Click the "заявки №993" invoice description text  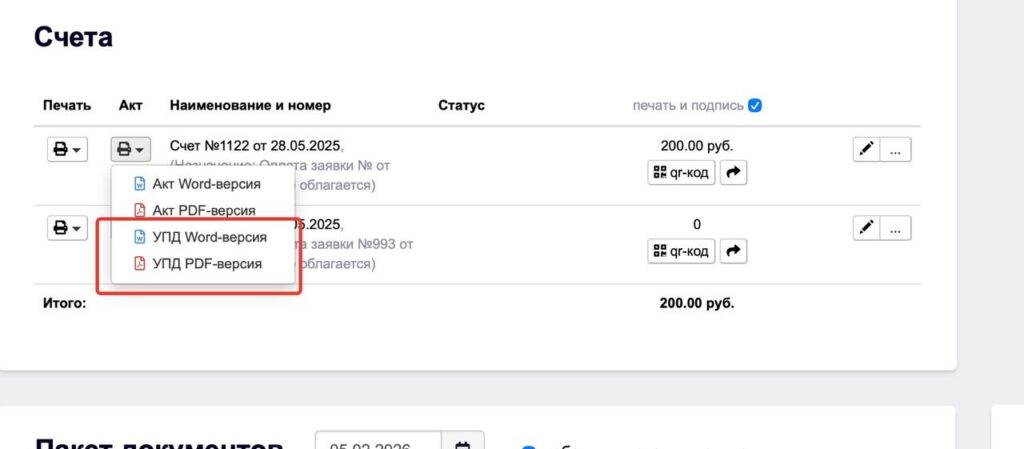370,244
